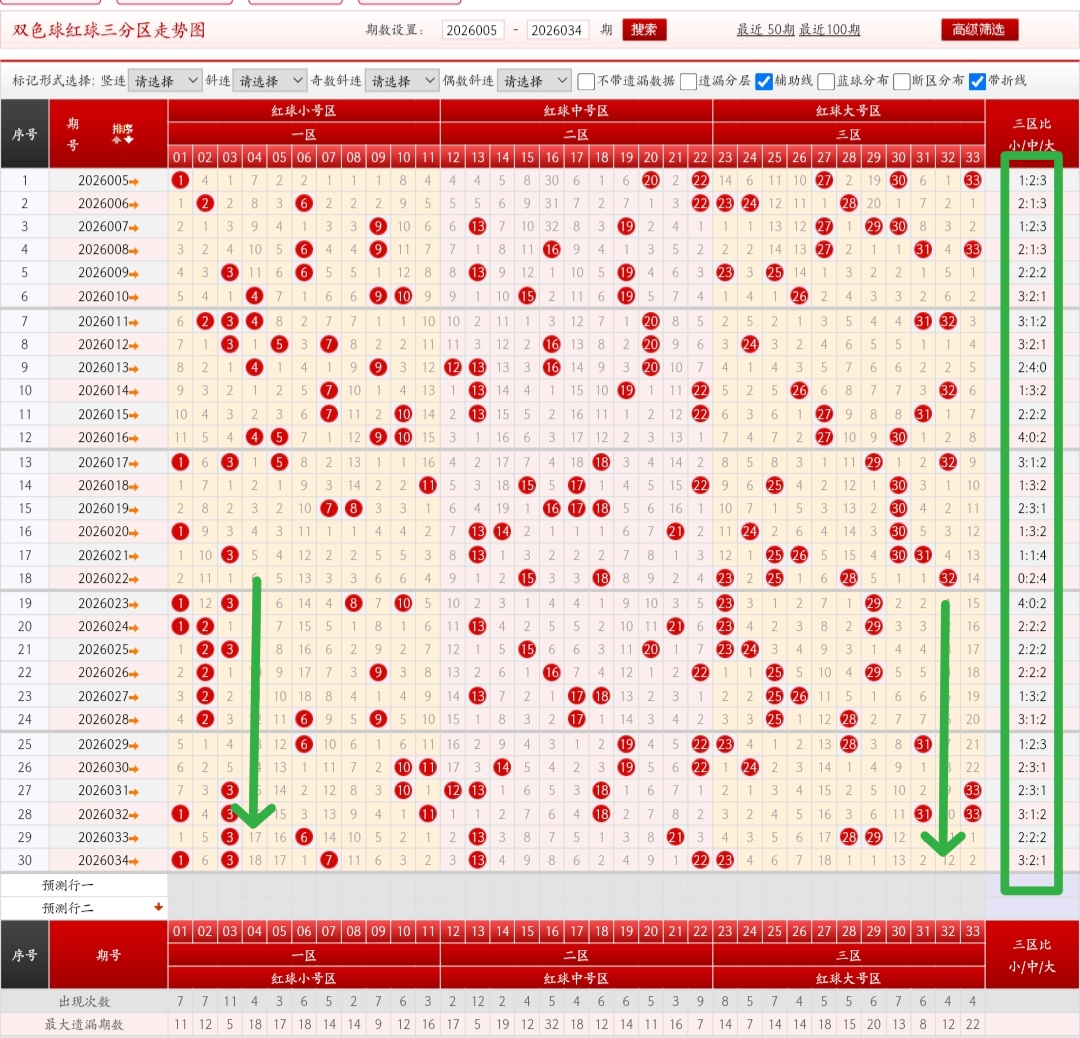Disable the 带折线 checkbox
Image resolution: width=1080 pixels, height=1038 pixels.
(x=977, y=81)
